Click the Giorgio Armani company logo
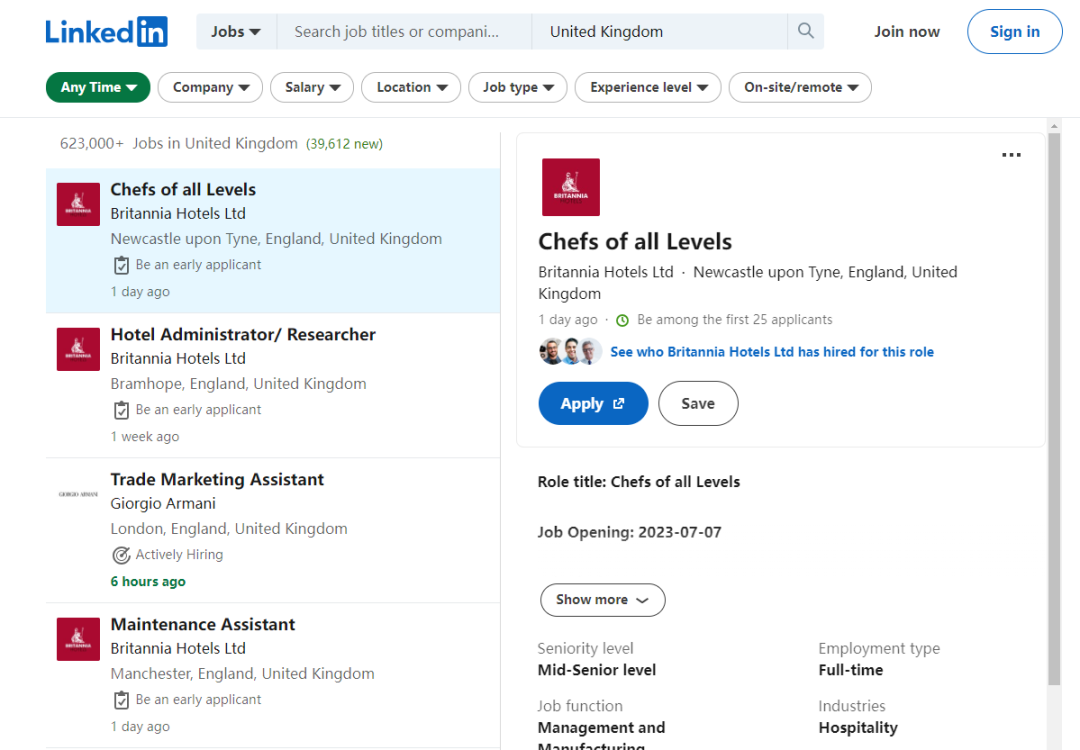1080x750 pixels. 78,494
